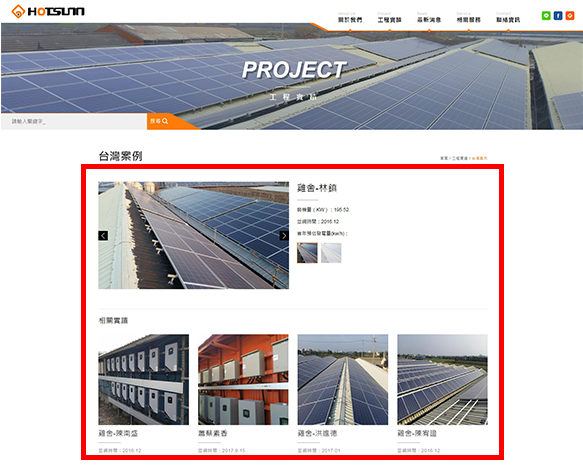Click the orange search button
The image size is (583, 471).
point(159,121)
